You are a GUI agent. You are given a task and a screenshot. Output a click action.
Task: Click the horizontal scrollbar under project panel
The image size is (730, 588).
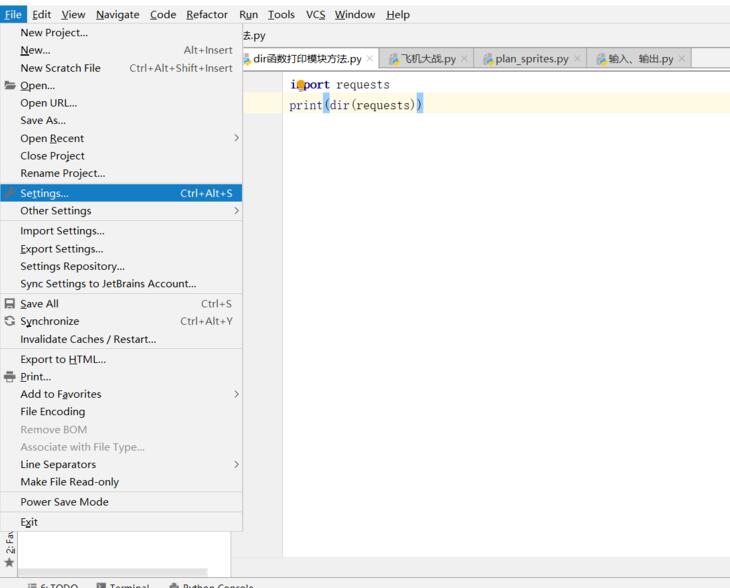tap(113, 572)
